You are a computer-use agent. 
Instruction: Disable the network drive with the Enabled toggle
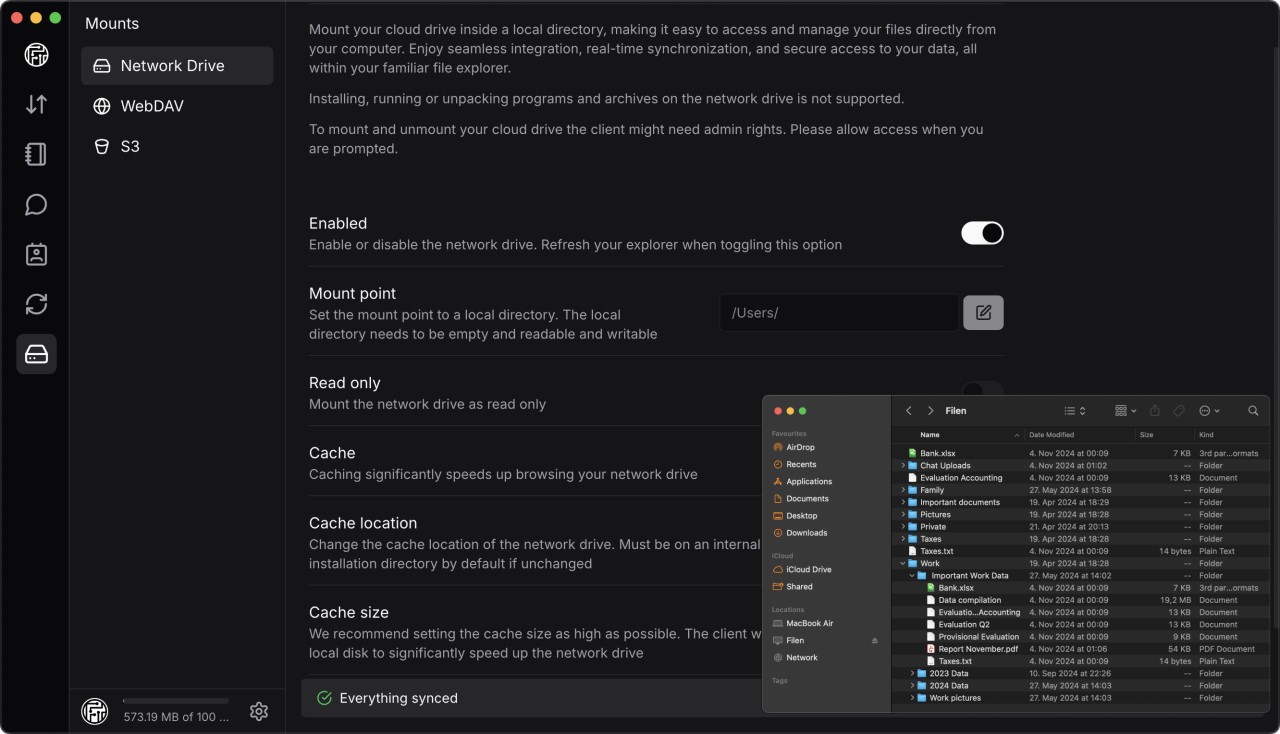[981, 232]
